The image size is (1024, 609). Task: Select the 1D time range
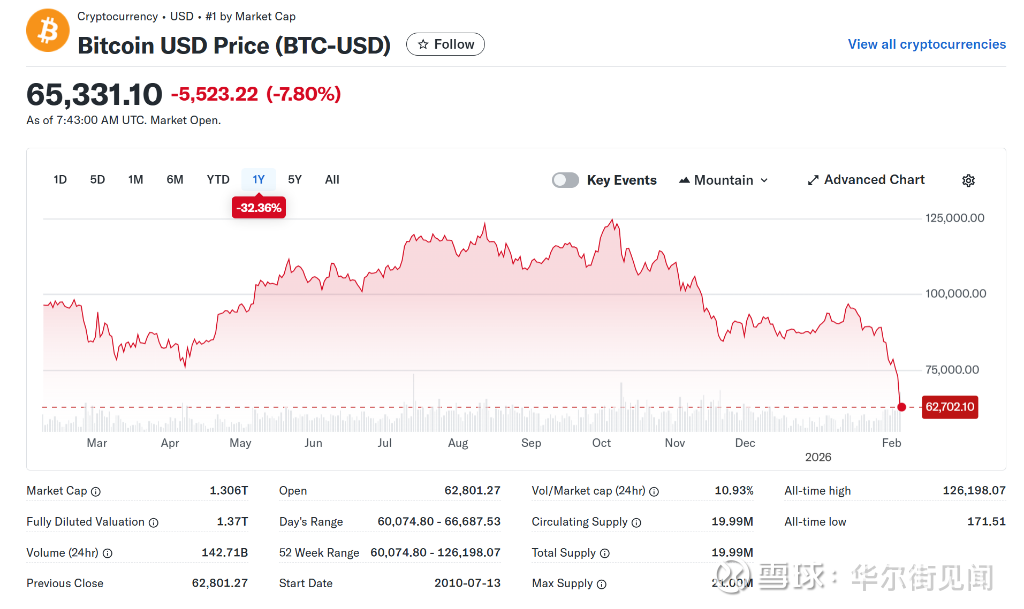pos(60,180)
